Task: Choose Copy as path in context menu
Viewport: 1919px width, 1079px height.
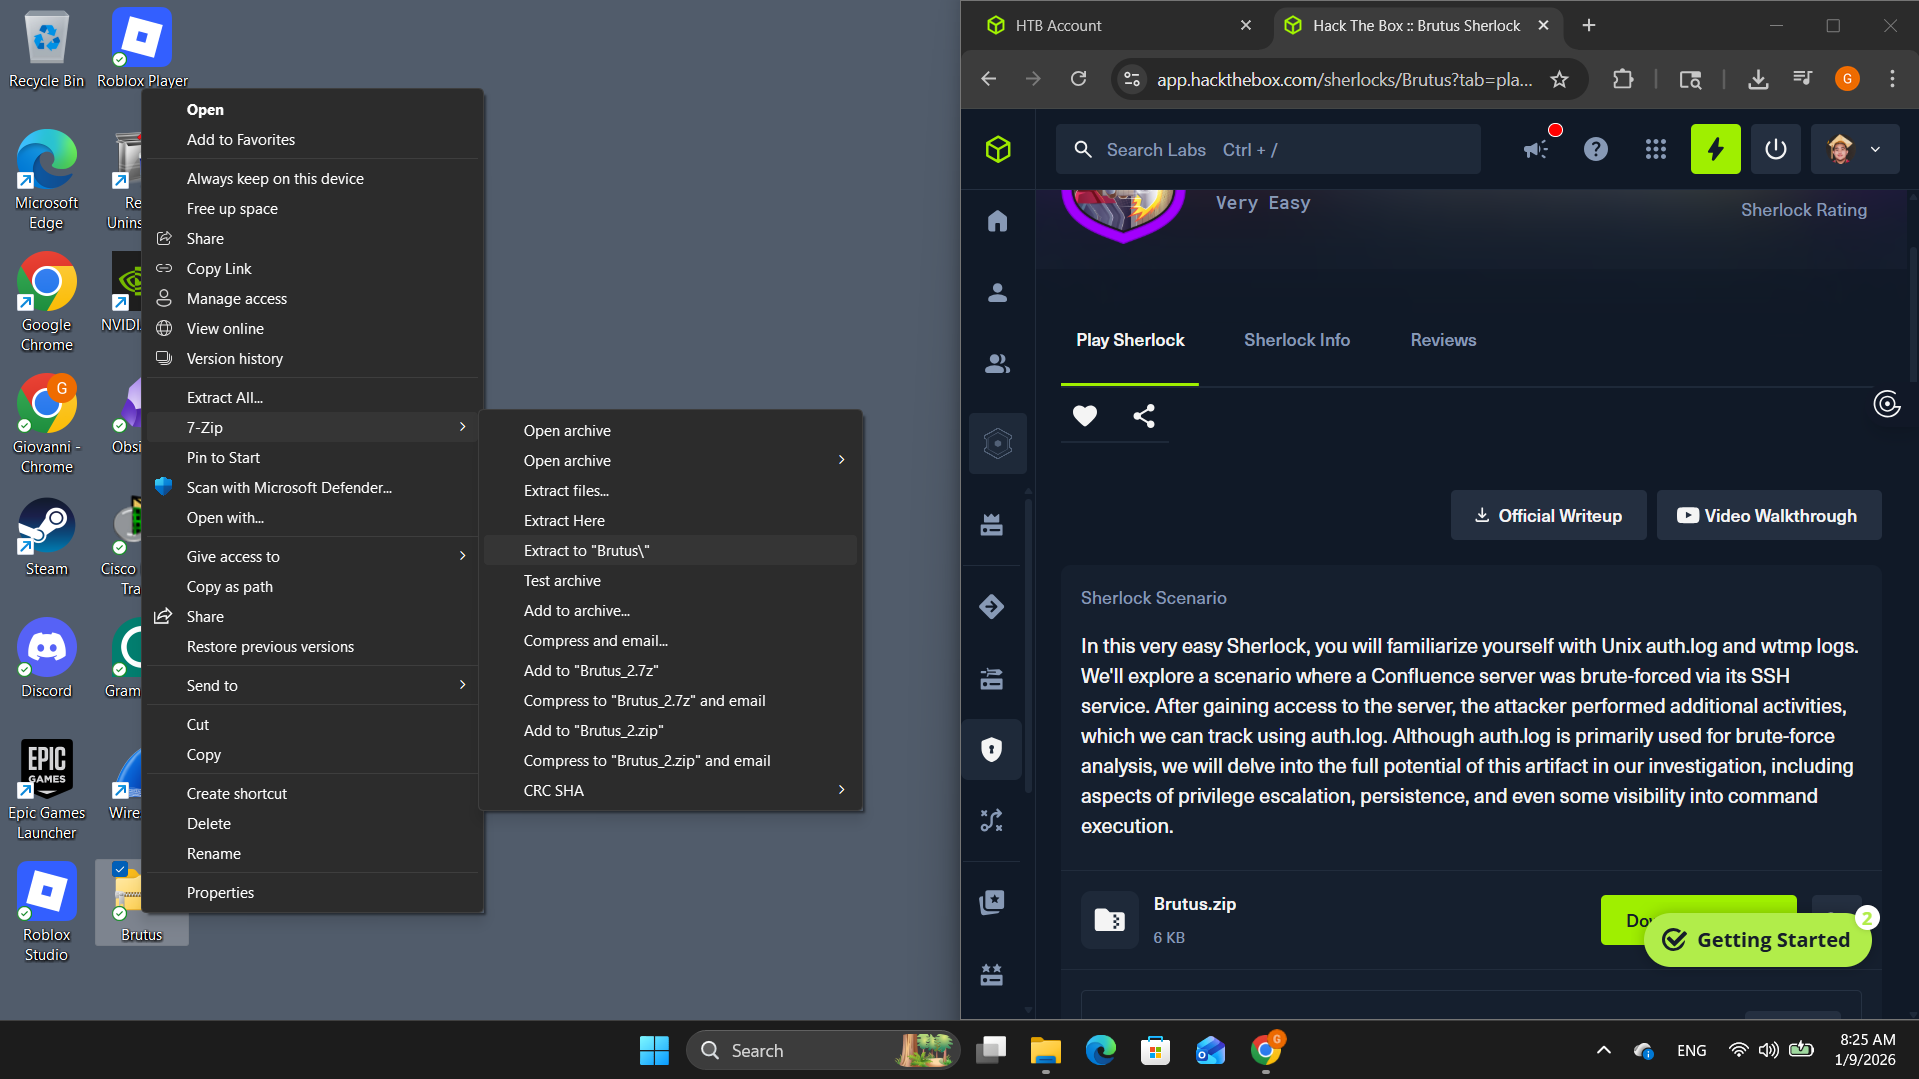Action: click(313, 587)
